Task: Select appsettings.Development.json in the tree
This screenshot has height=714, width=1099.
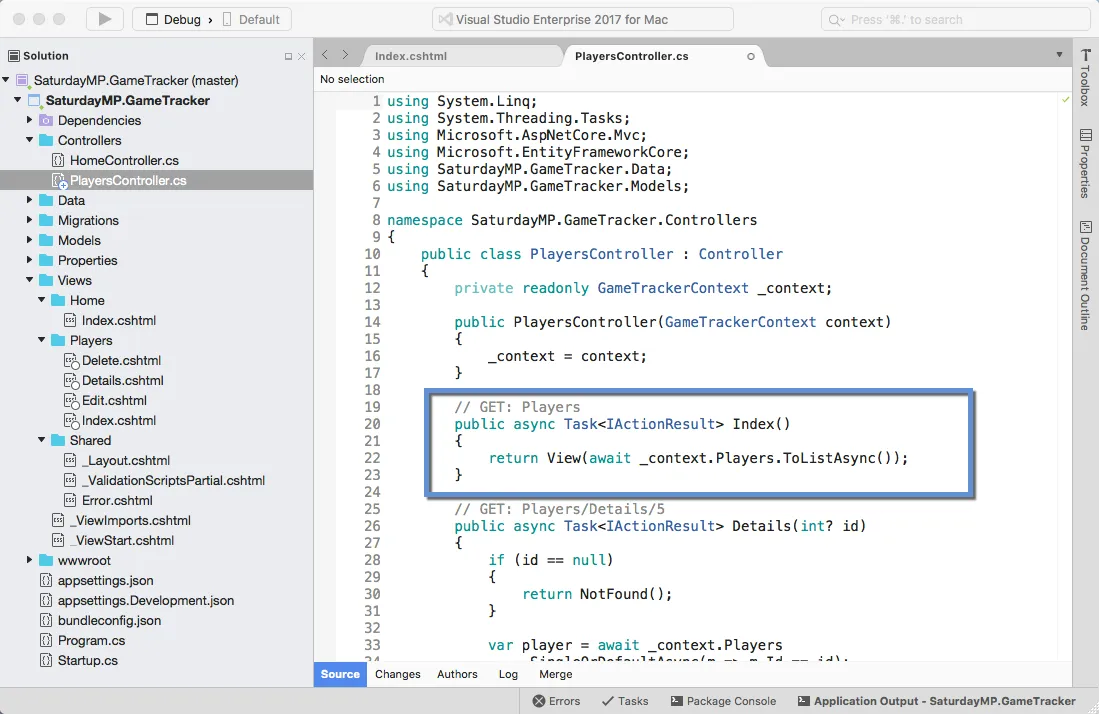Action: click(146, 600)
